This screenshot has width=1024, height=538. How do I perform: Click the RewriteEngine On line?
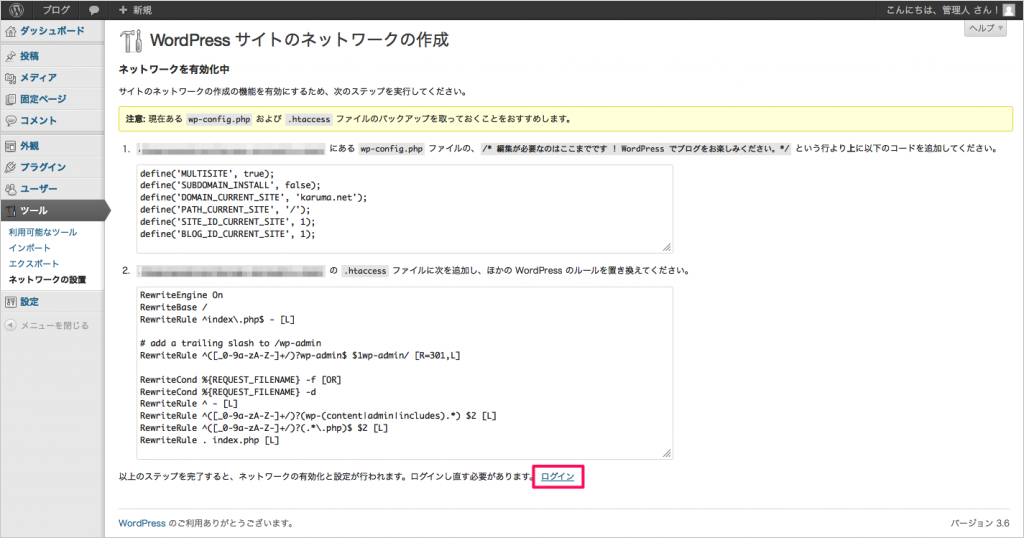coord(182,295)
